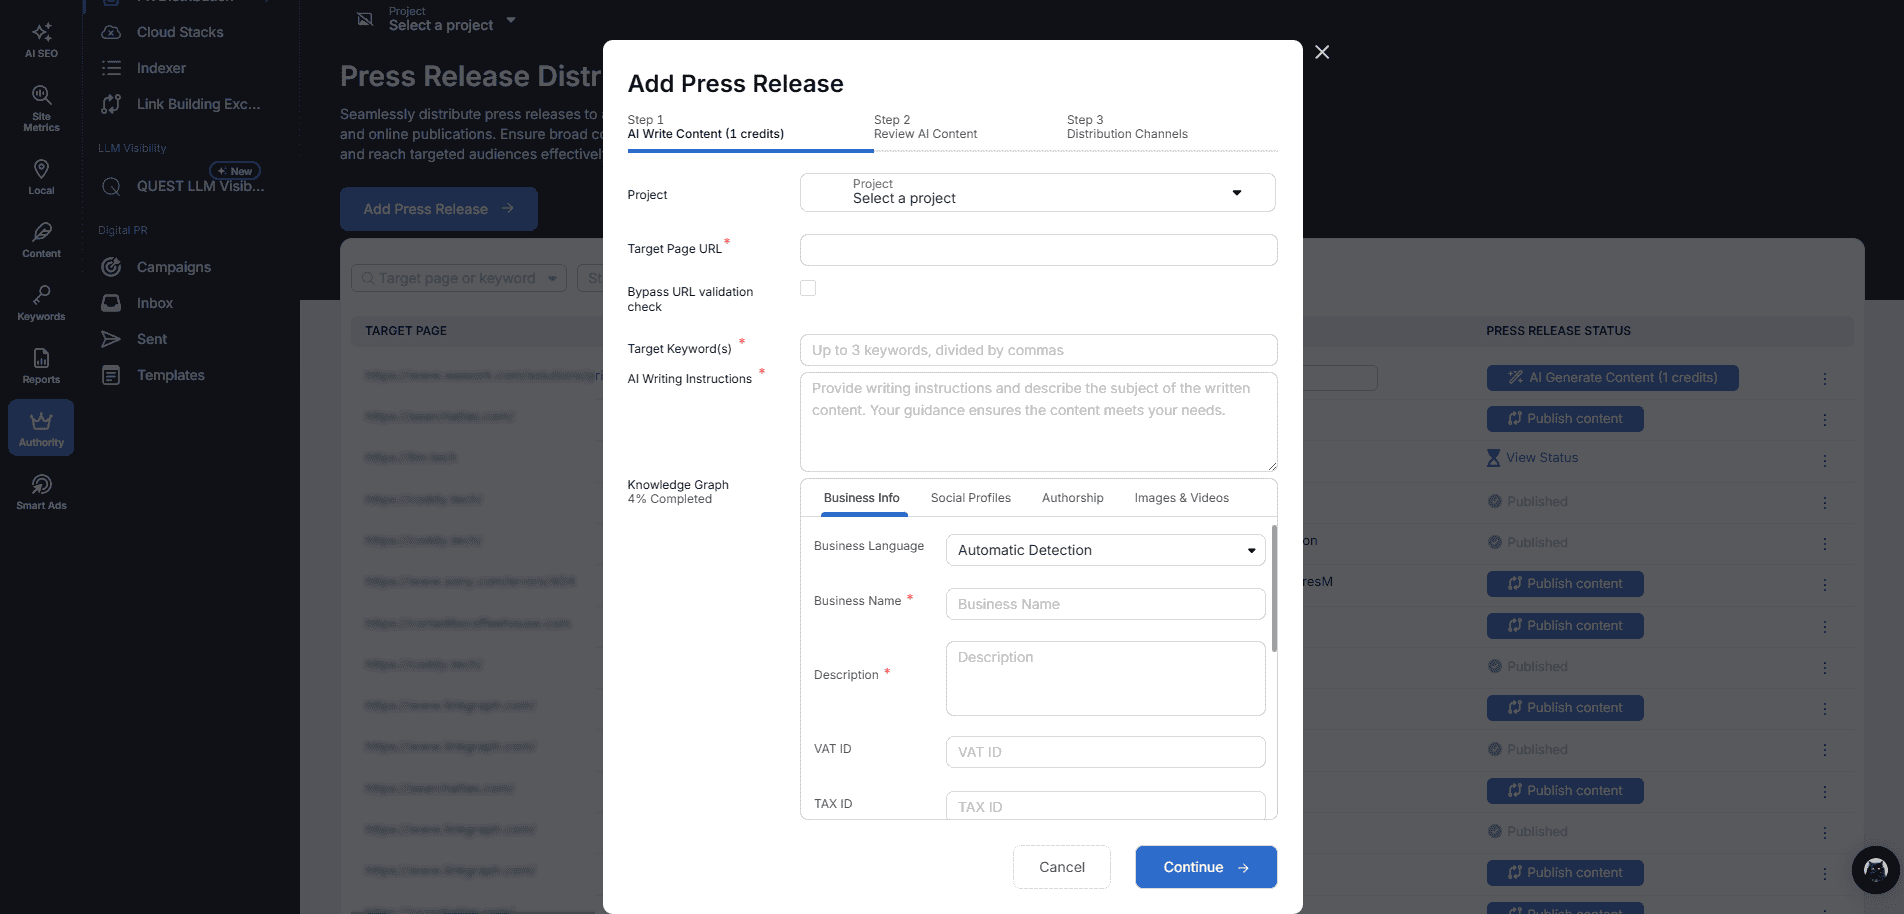1904x914 pixels.
Task: Expand the Project dropdown in the dialog
Action: 1037,192
